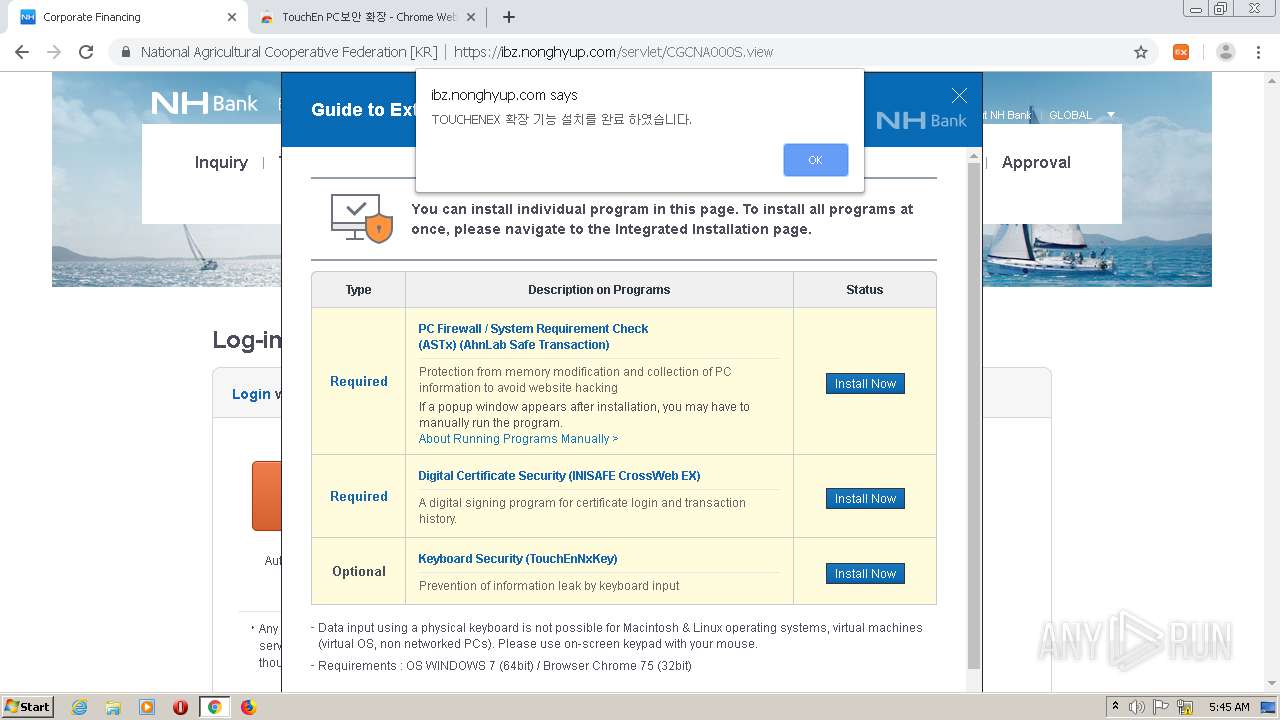Show hidden system tray icons
Screen dimensions: 1280x720
pos(1115,706)
